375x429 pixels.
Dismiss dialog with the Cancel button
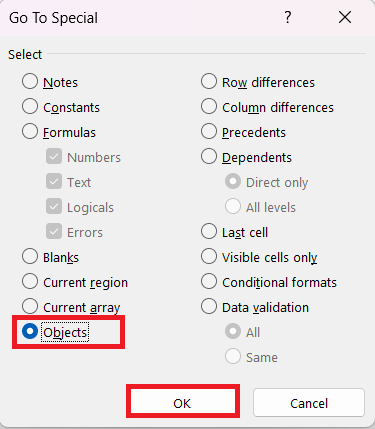(309, 403)
